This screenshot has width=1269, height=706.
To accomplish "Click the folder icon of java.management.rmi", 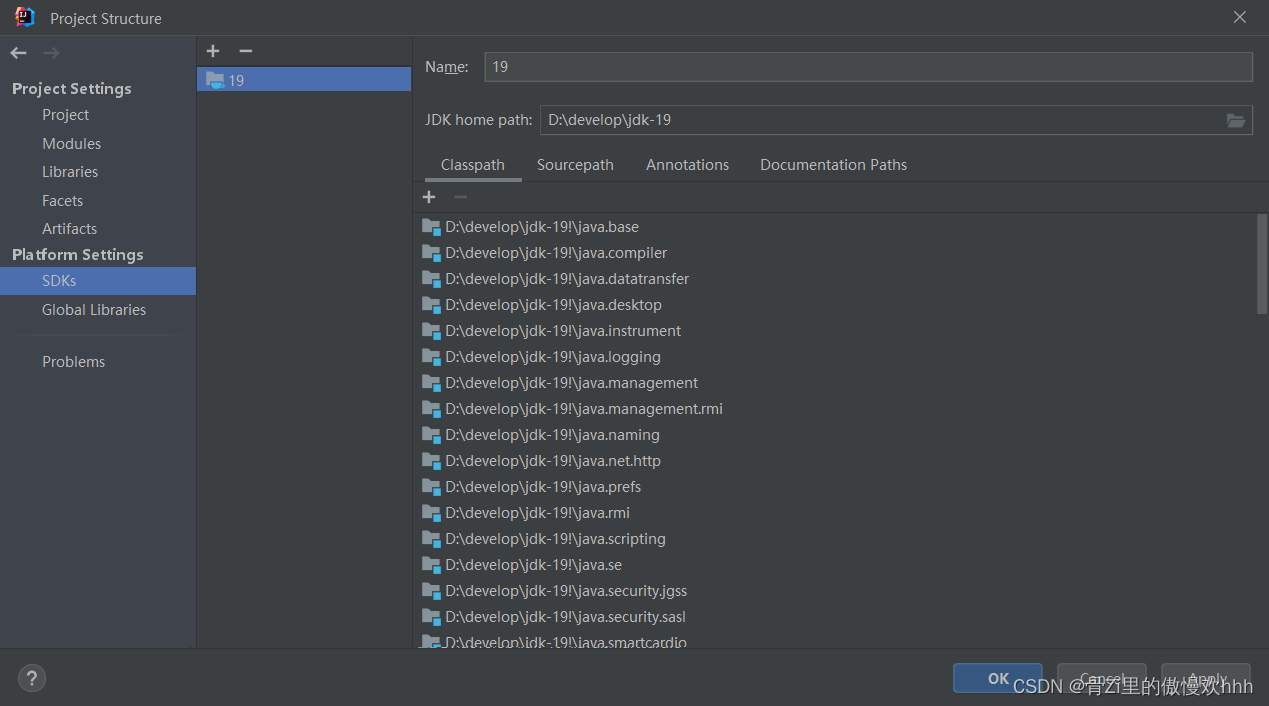I will coord(431,409).
